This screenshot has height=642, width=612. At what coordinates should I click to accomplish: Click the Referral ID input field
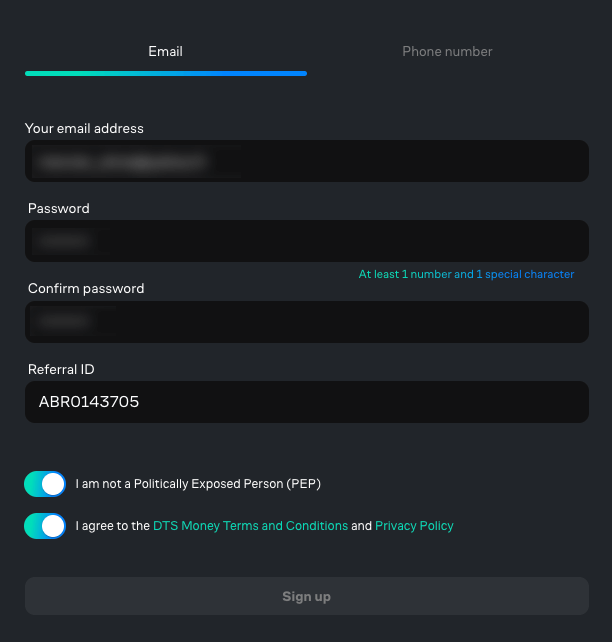306,402
